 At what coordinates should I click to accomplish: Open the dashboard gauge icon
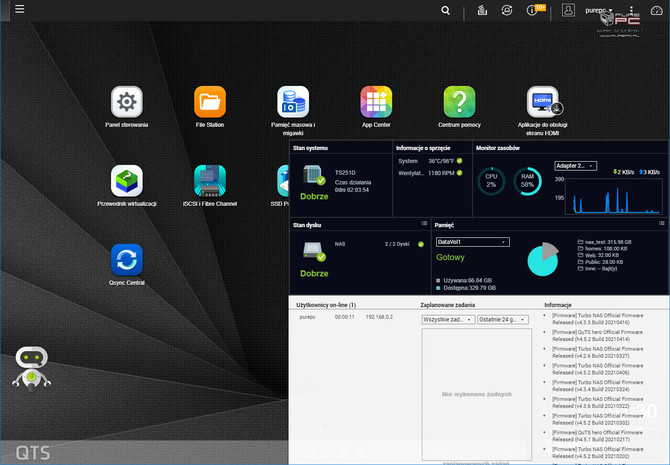click(656, 10)
